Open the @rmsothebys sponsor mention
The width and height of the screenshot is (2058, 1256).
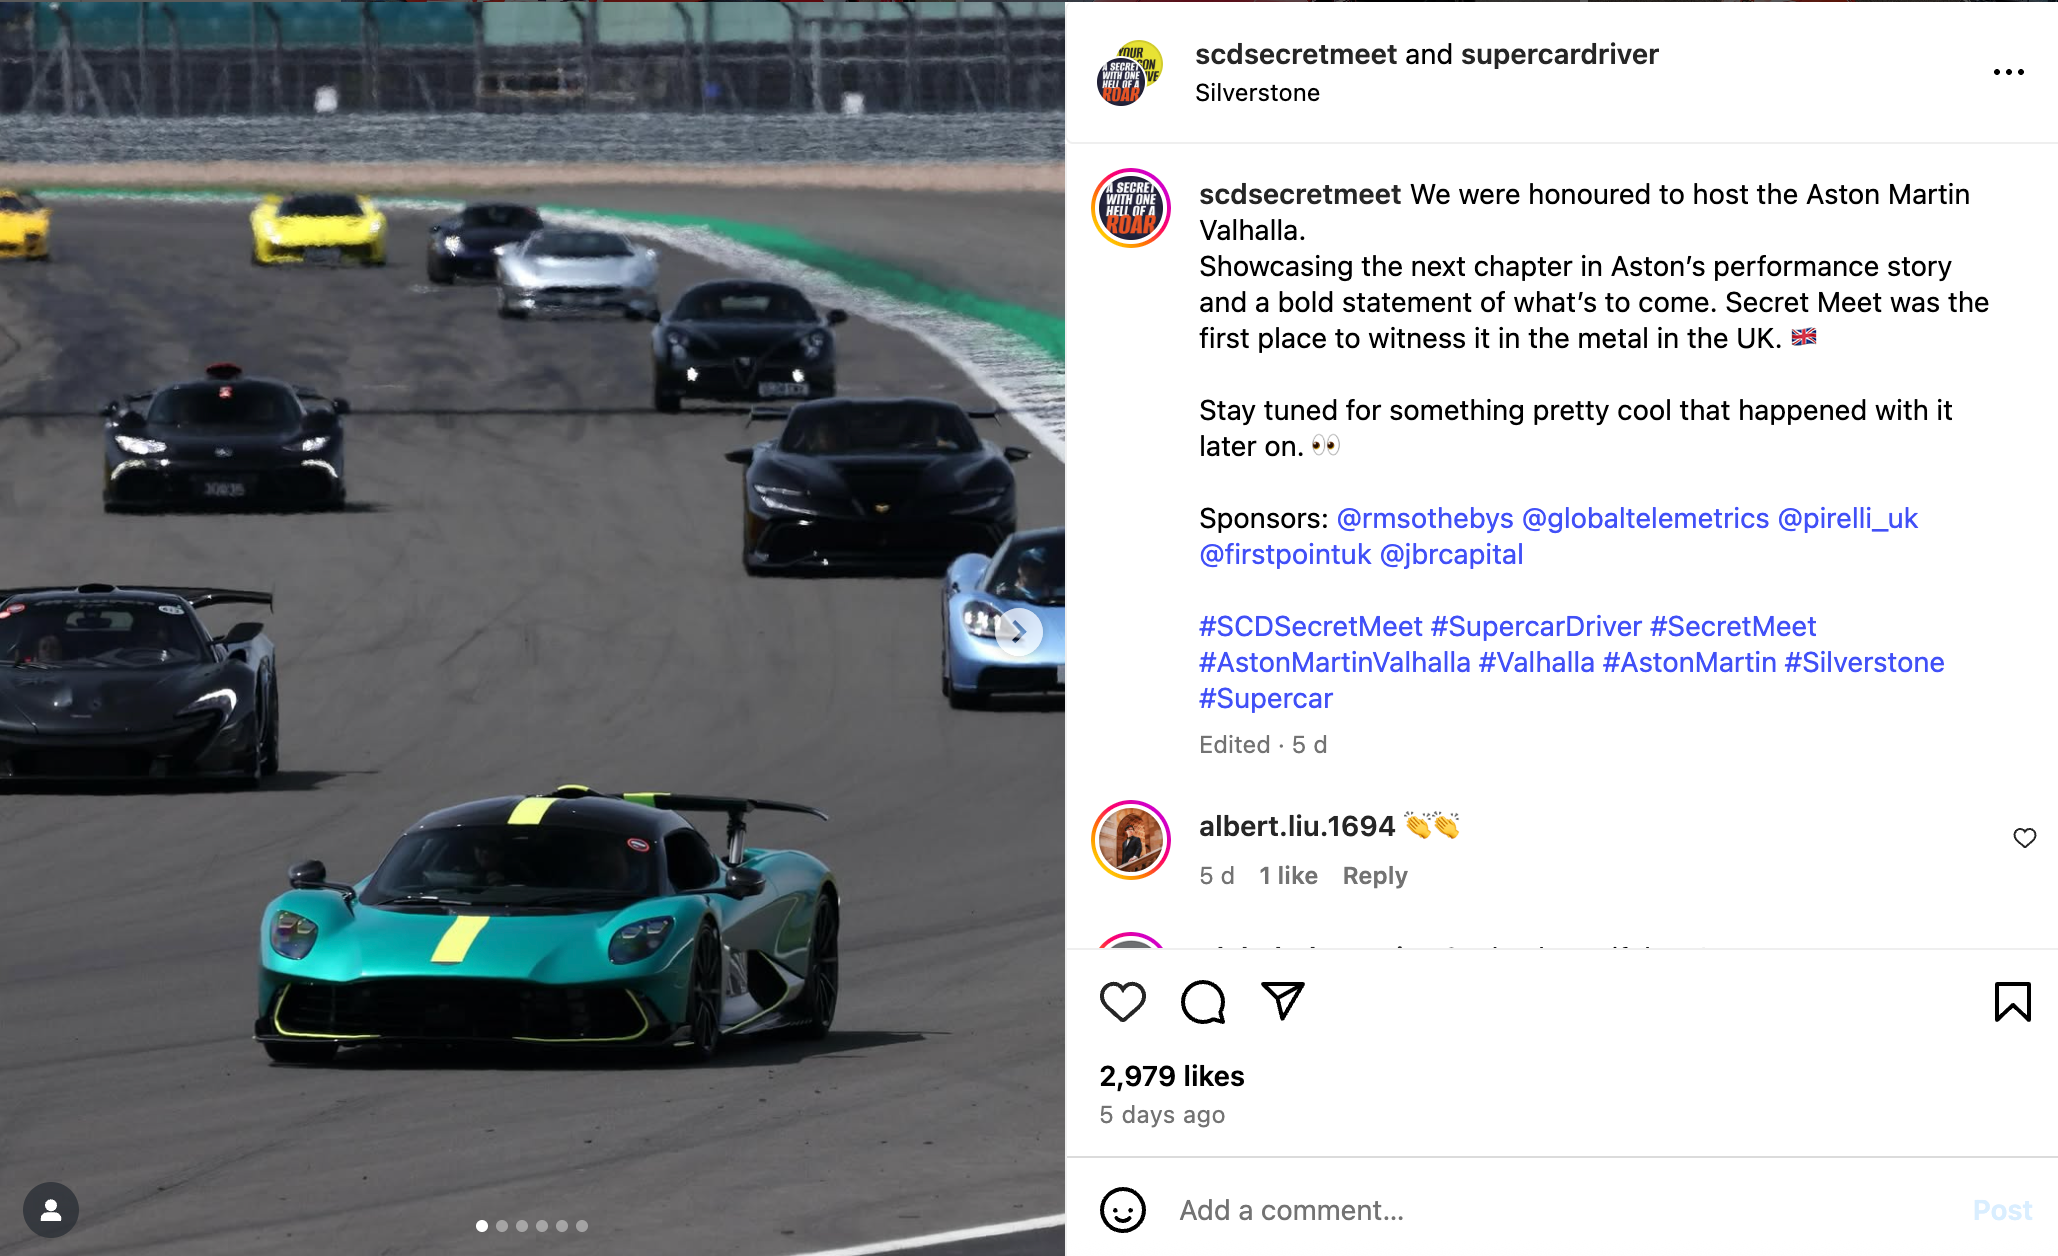point(1424,518)
